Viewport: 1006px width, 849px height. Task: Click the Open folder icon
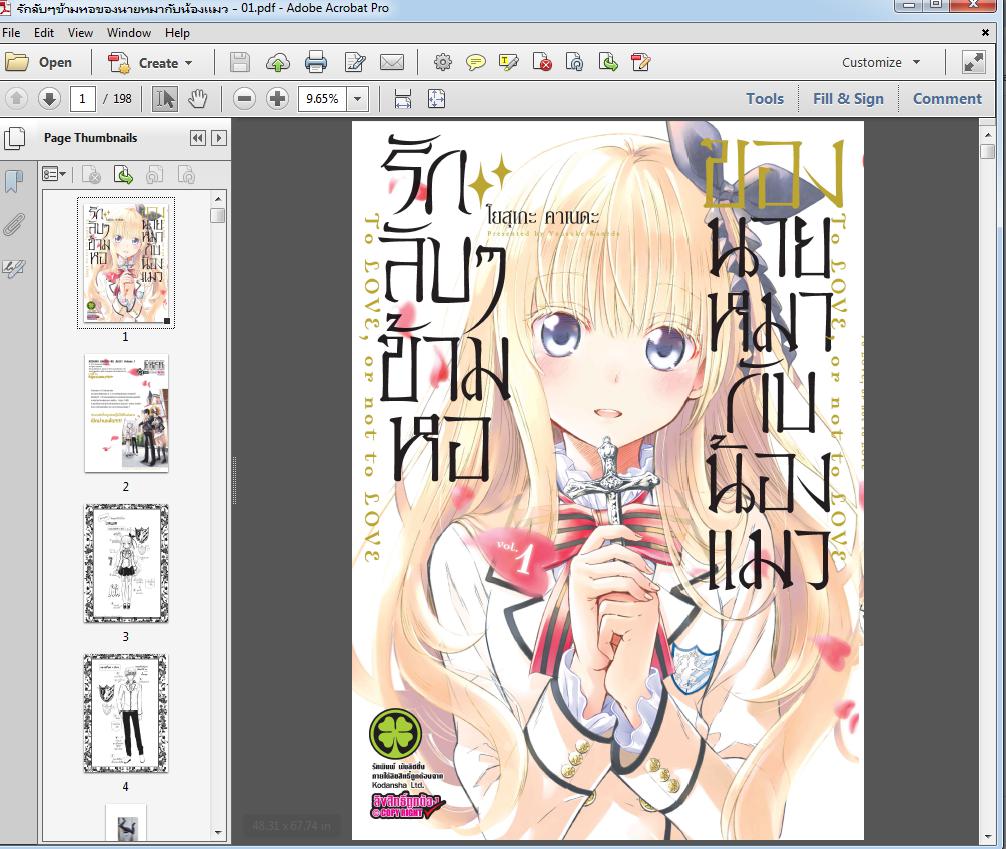tap(17, 62)
